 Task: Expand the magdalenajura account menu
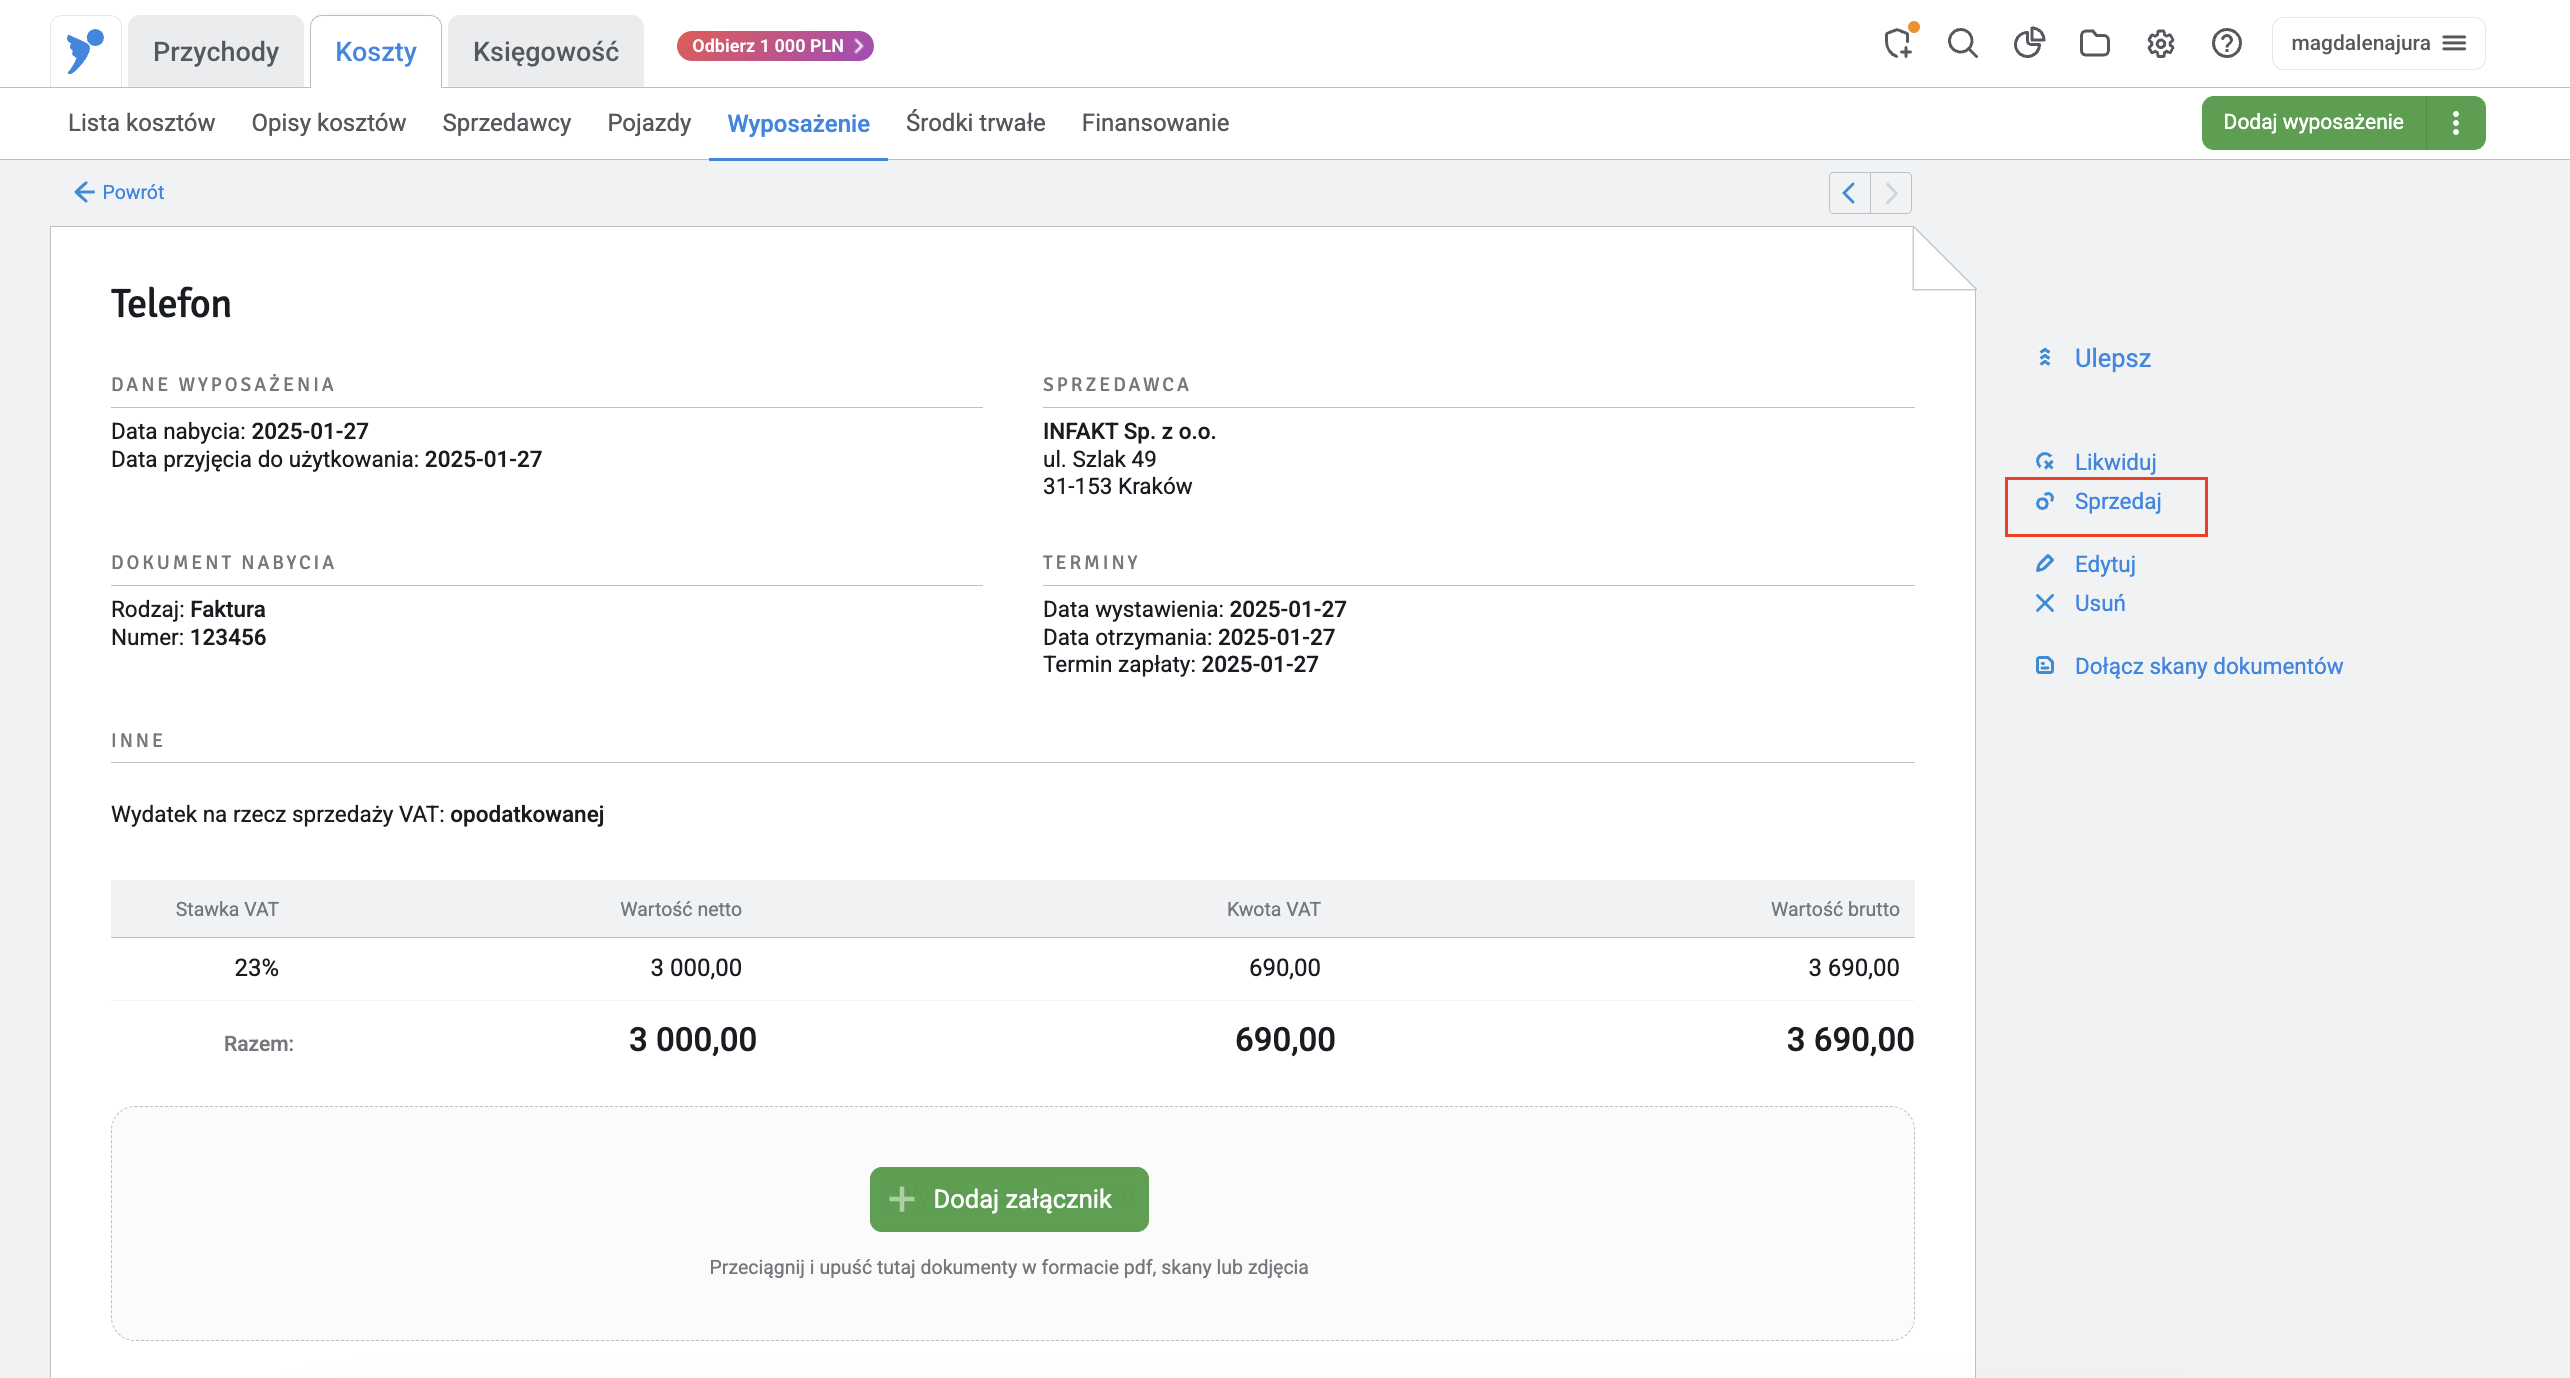(2377, 44)
